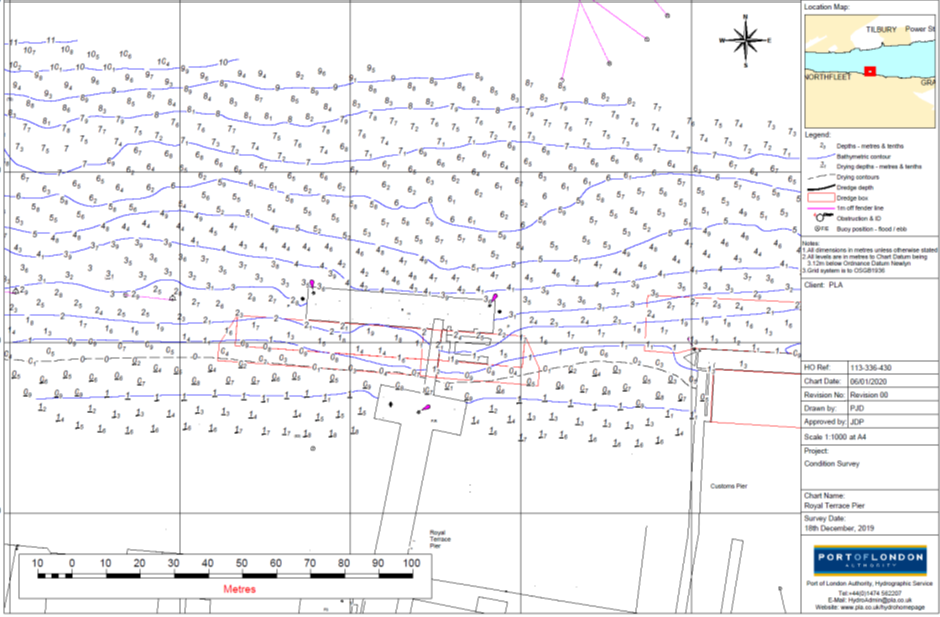Screen dimensions: 940x617
Task: Click the Buoy position flood/ebb legend icon
Action: click(821, 228)
